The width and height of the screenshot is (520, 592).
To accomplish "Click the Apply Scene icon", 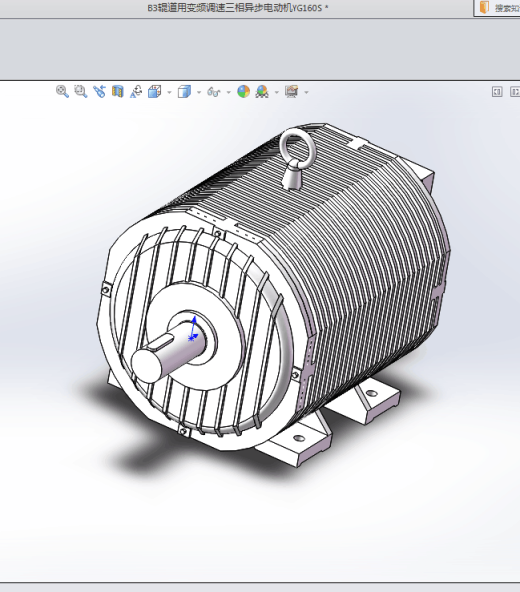I will coord(262,91).
